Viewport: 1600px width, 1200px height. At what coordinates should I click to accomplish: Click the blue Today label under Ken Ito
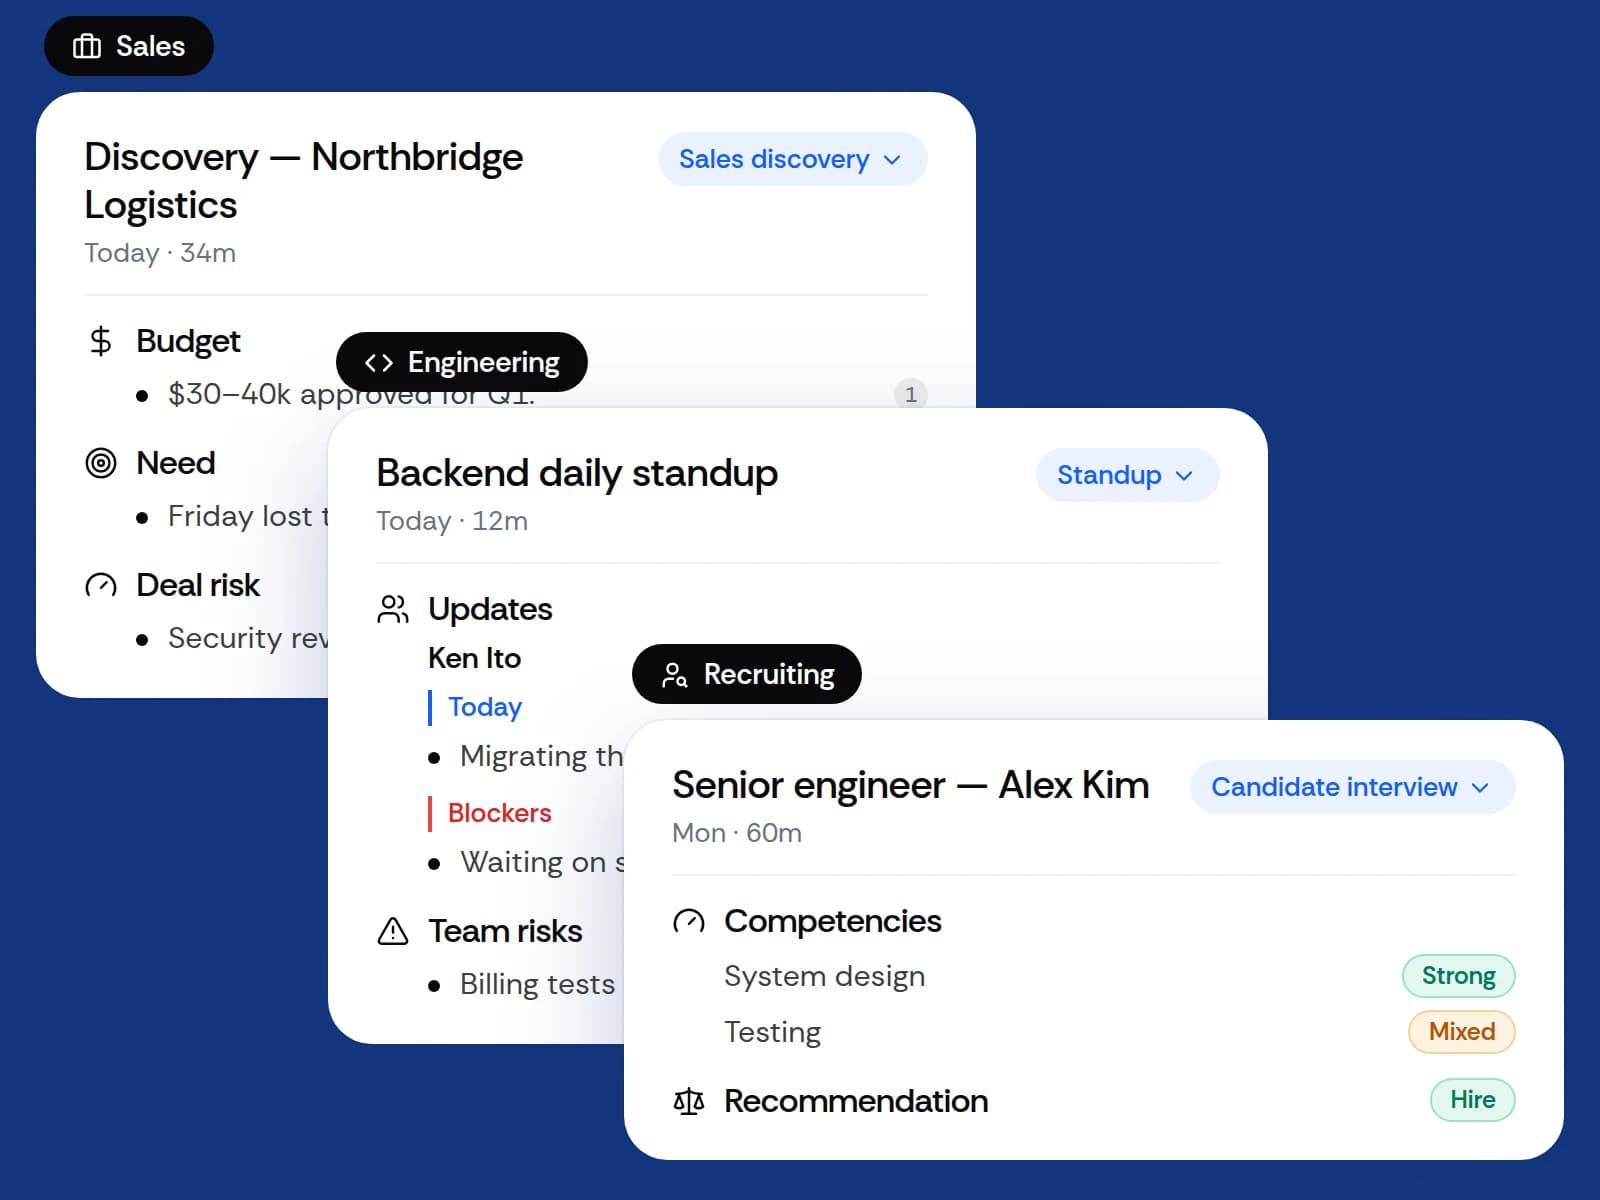485,707
